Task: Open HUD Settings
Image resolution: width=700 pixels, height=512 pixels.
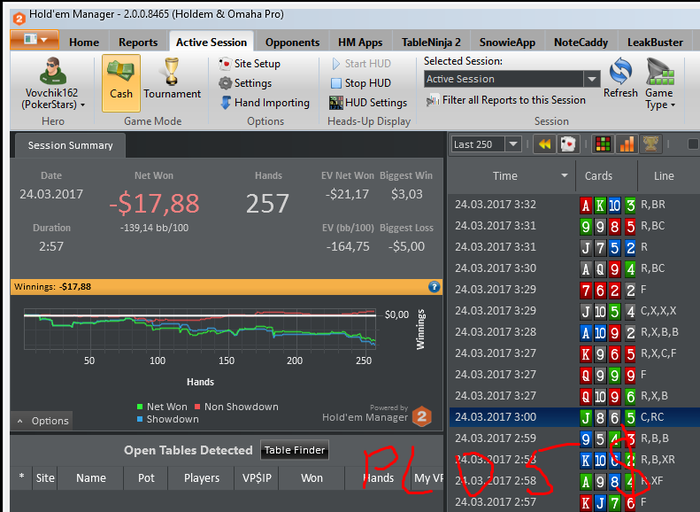Action: coord(368,103)
